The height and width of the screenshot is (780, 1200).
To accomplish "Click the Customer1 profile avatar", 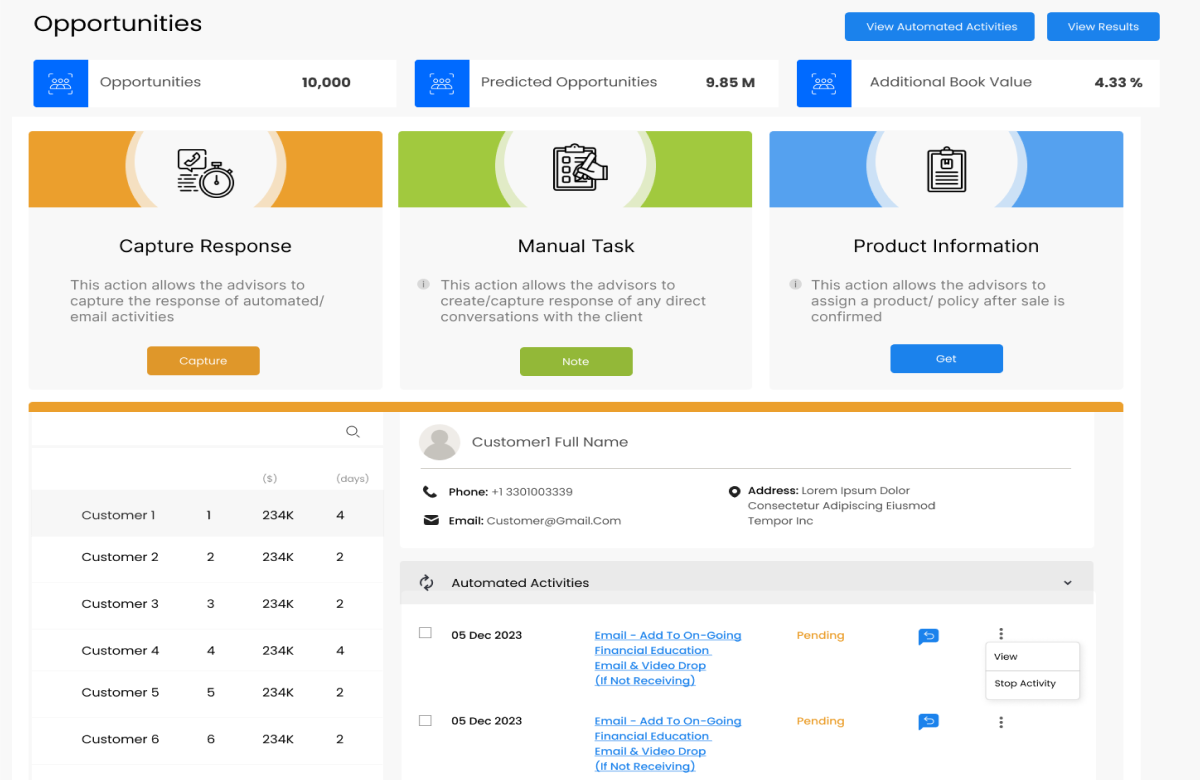I will click(x=439, y=442).
